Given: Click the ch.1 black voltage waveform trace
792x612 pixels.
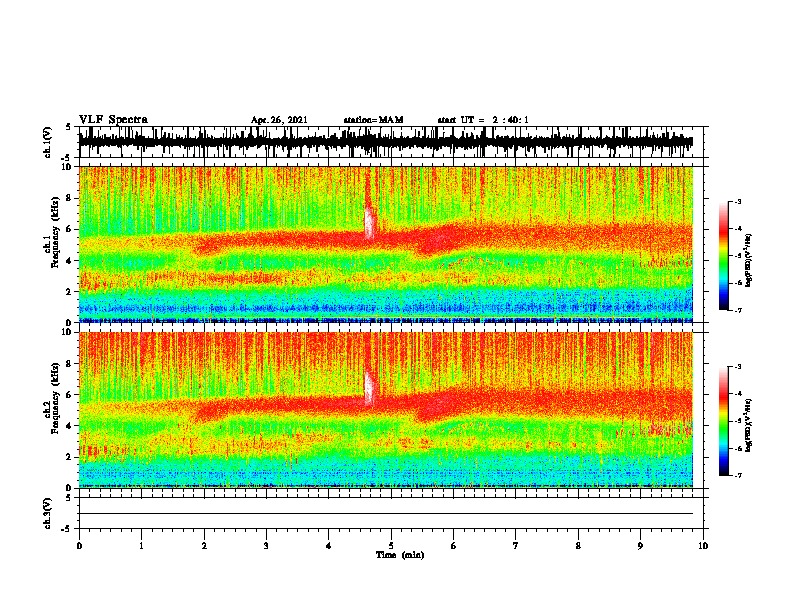Looking at the screenshot, I should point(385,142).
